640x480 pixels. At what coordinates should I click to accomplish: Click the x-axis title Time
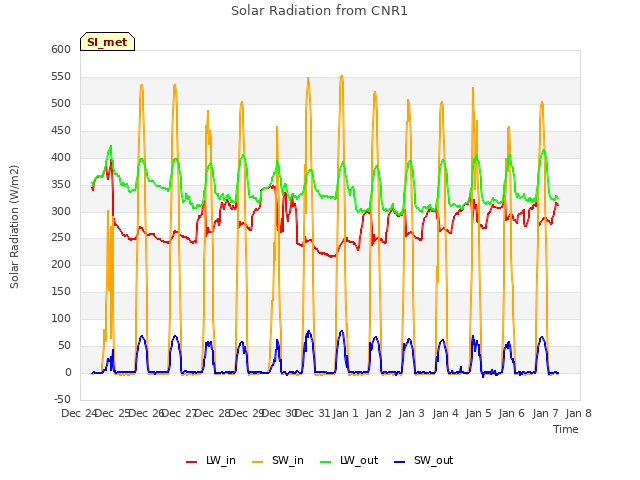tap(566, 429)
